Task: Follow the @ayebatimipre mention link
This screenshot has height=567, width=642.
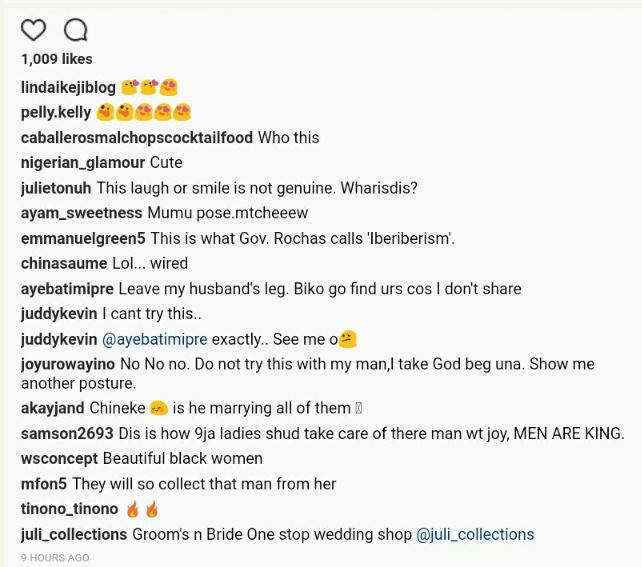Action: click(x=154, y=339)
